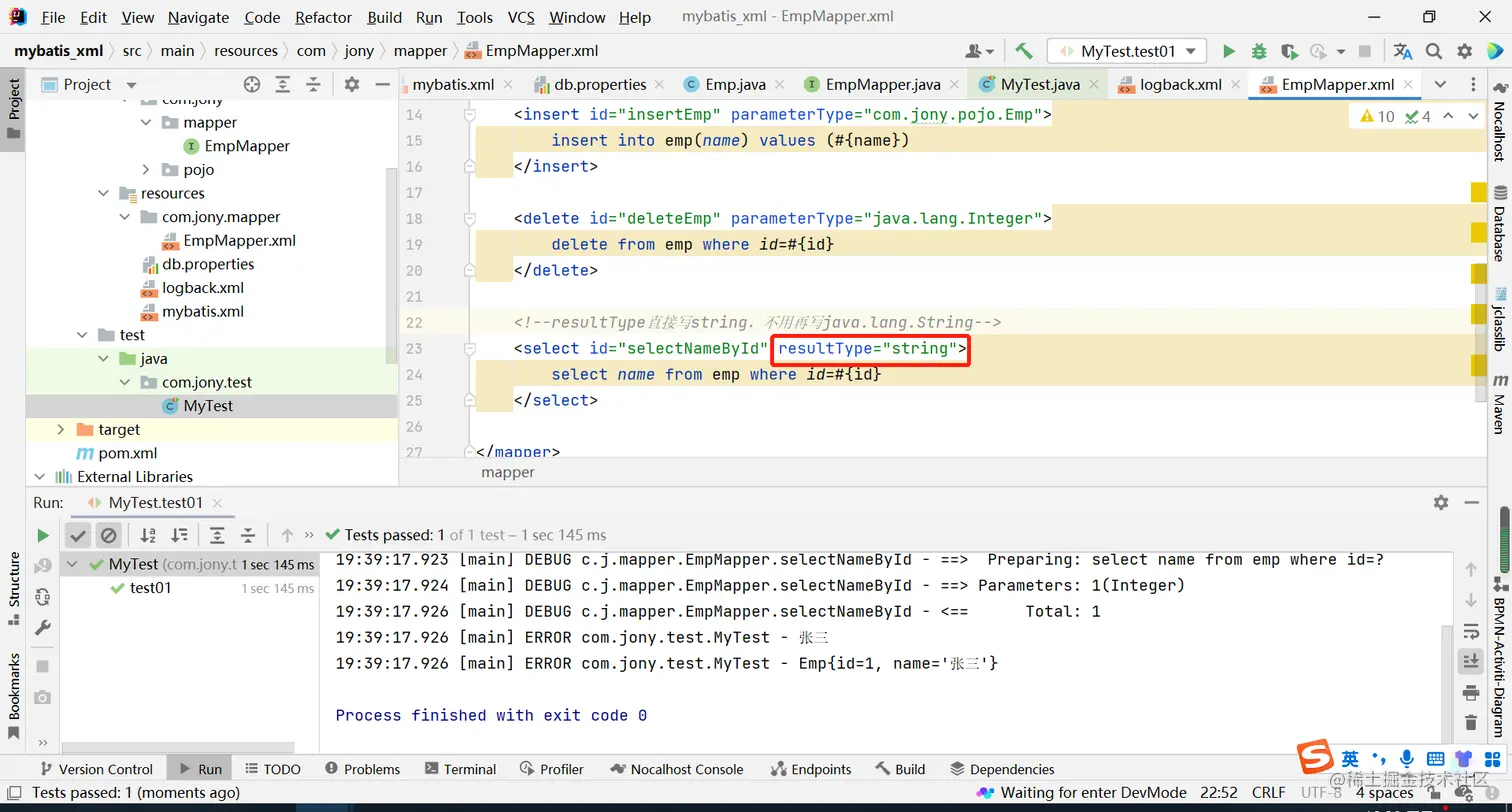Image resolution: width=1512 pixels, height=812 pixels.
Task: Expand all nodes in the Project panel
Action: click(283, 85)
